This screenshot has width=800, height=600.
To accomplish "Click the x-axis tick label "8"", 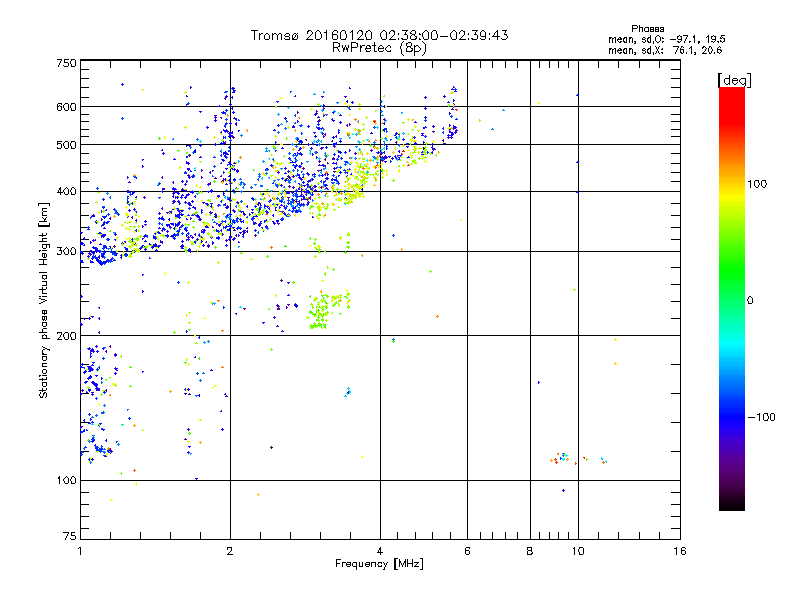I will click(x=530, y=551).
